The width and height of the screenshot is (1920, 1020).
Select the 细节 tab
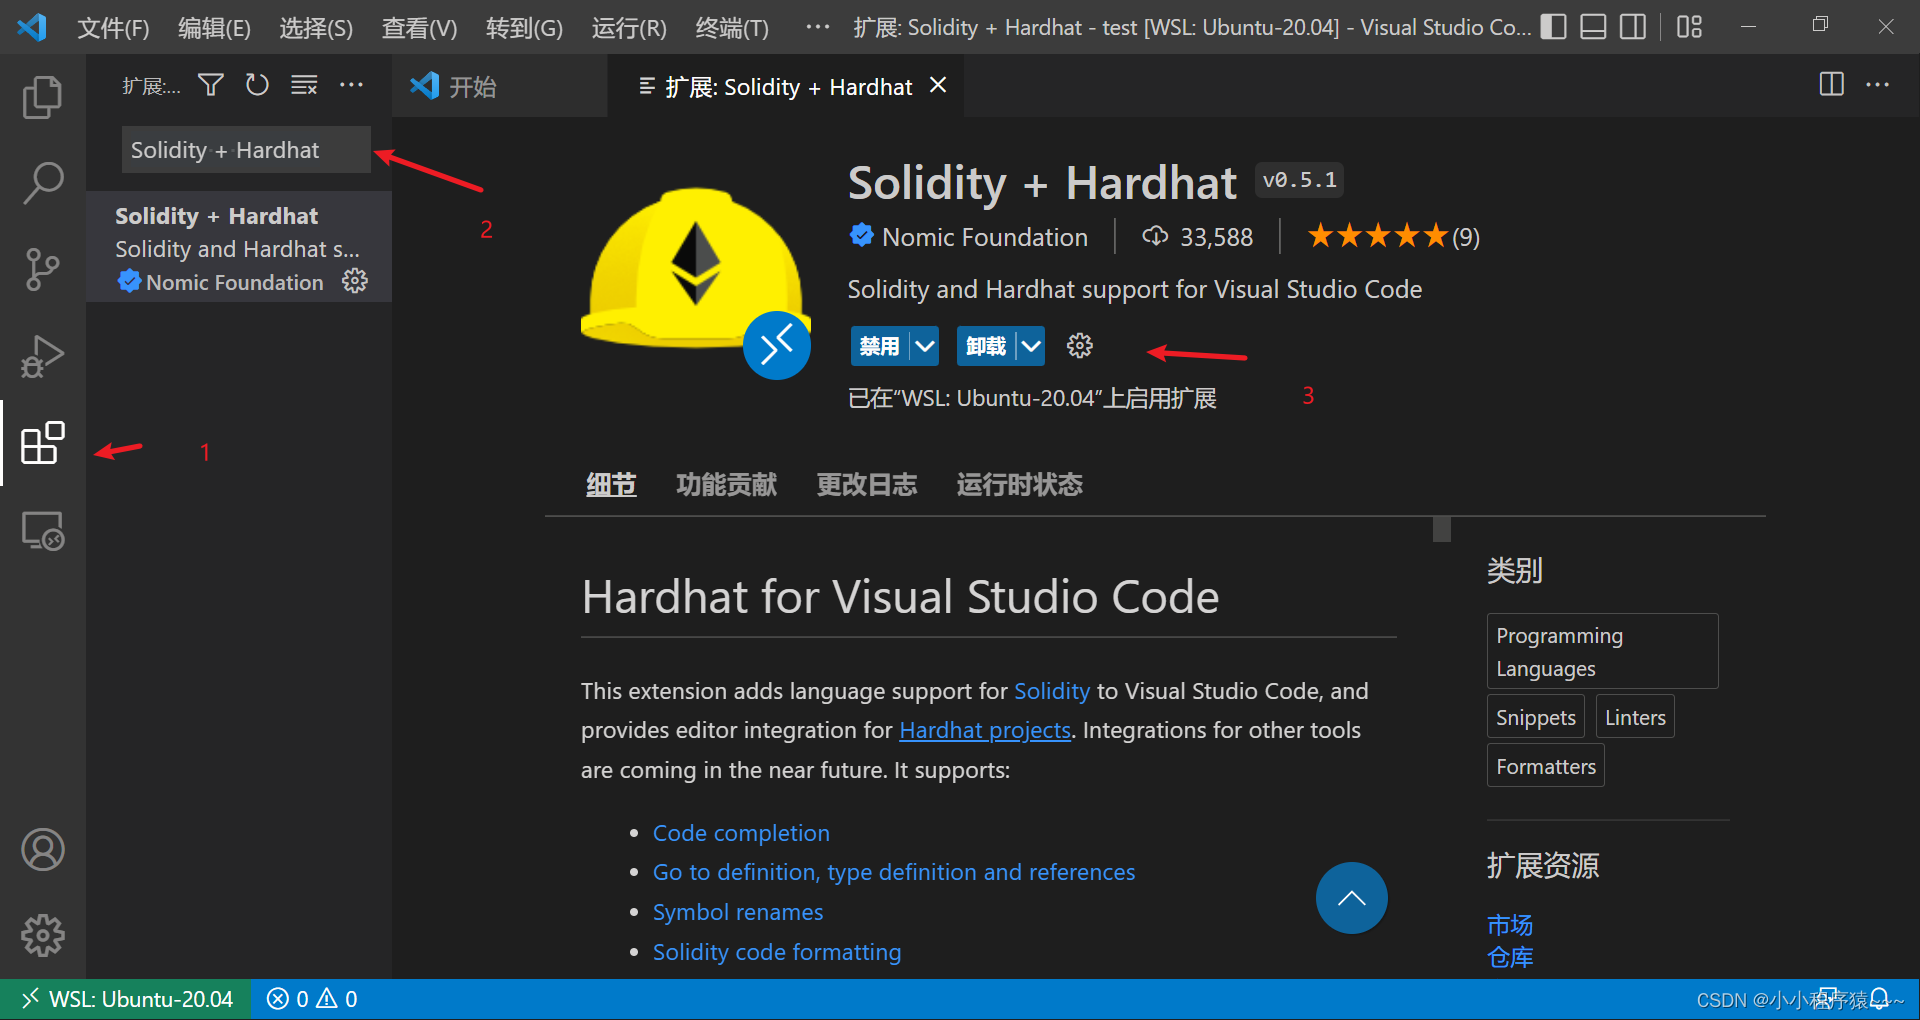tap(611, 485)
